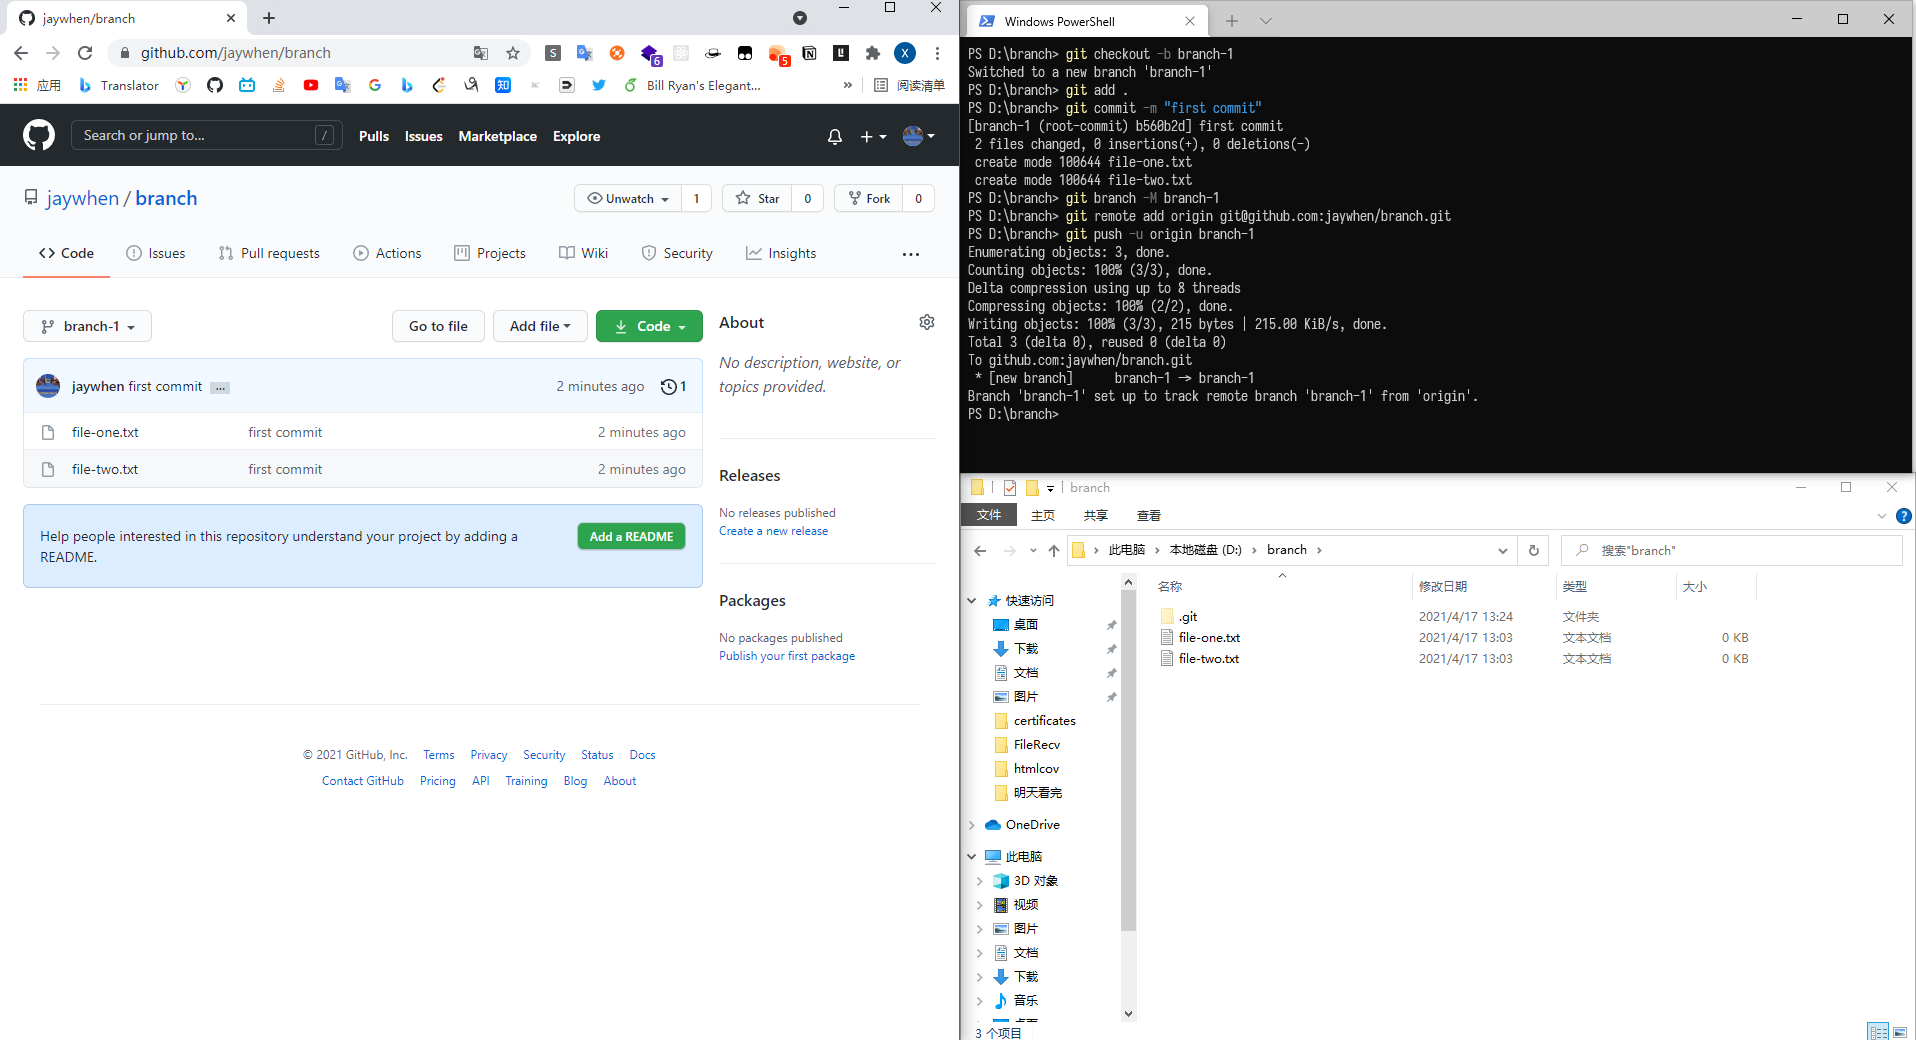Open a new PowerShell tab
This screenshot has height=1040, width=1916.
(1232, 21)
